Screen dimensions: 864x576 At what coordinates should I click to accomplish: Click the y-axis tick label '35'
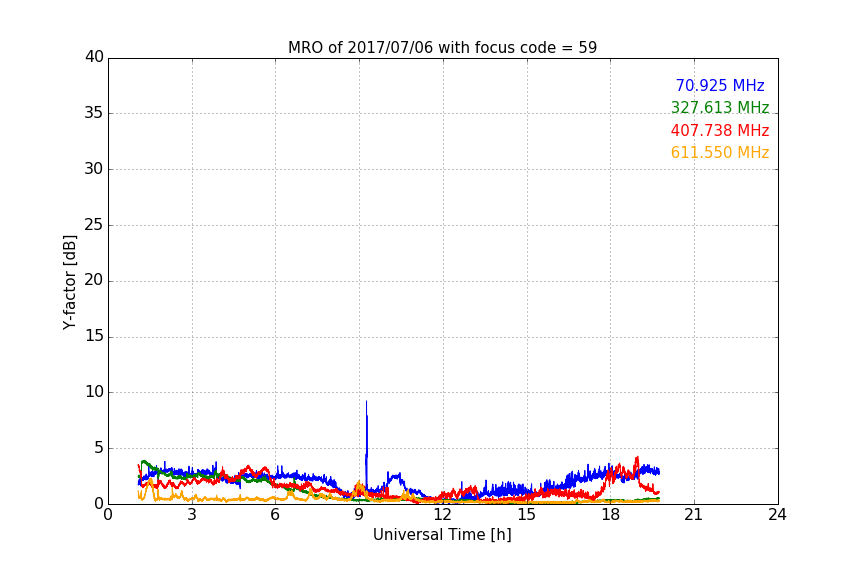94,113
